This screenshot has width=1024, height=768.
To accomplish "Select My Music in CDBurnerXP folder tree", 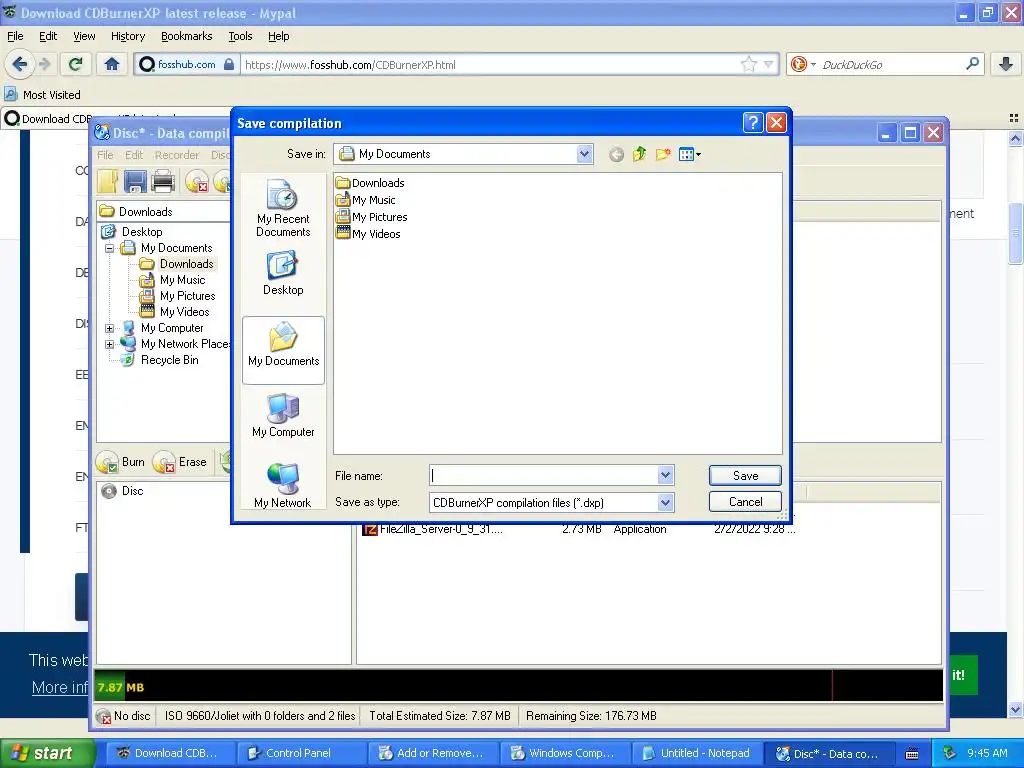I will (x=182, y=280).
